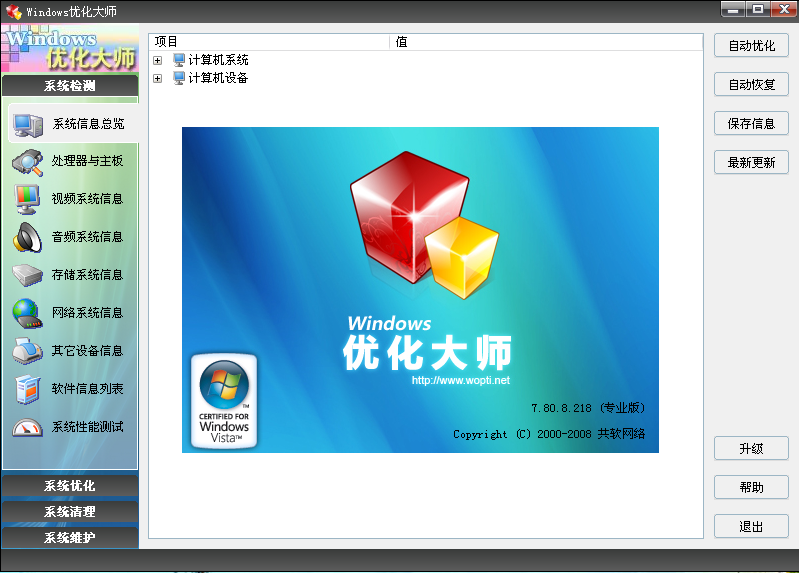799x573 pixels.
Task: Select the 计算机系统 tree row label
Action: coord(218,60)
